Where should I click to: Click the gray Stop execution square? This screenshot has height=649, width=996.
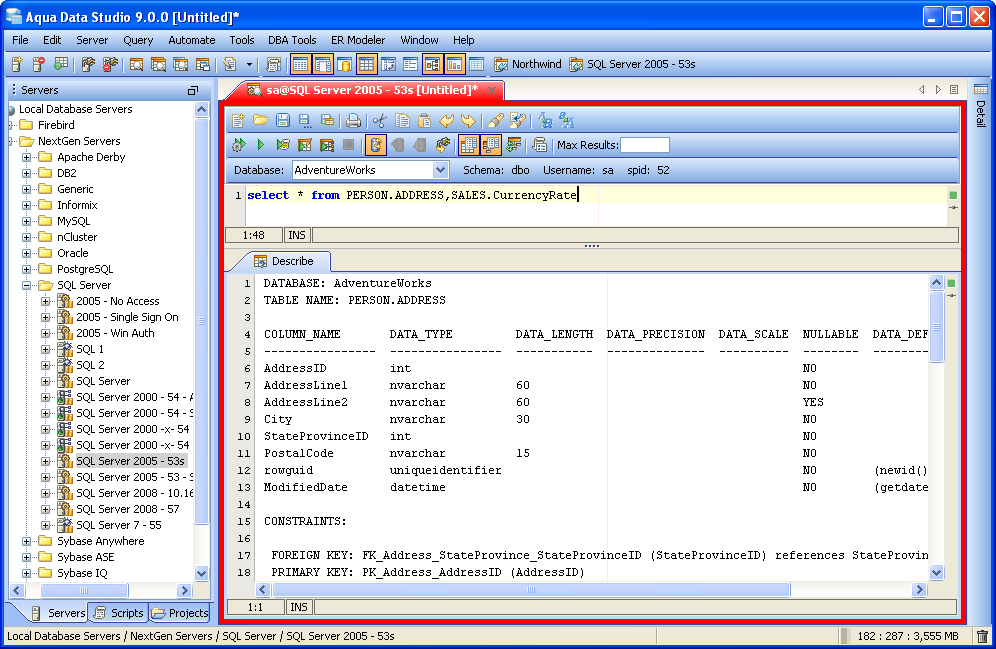(348, 145)
